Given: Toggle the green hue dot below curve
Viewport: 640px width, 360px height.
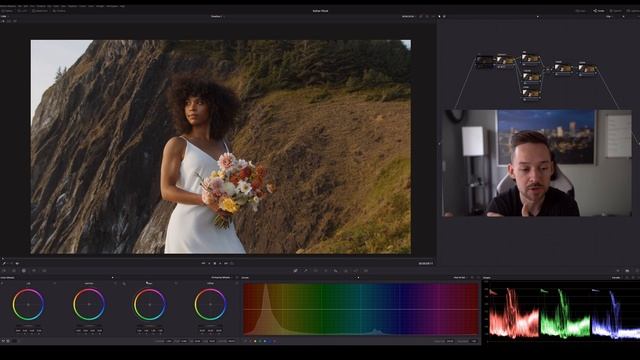Looking at the screenshot, I should 260,341.
